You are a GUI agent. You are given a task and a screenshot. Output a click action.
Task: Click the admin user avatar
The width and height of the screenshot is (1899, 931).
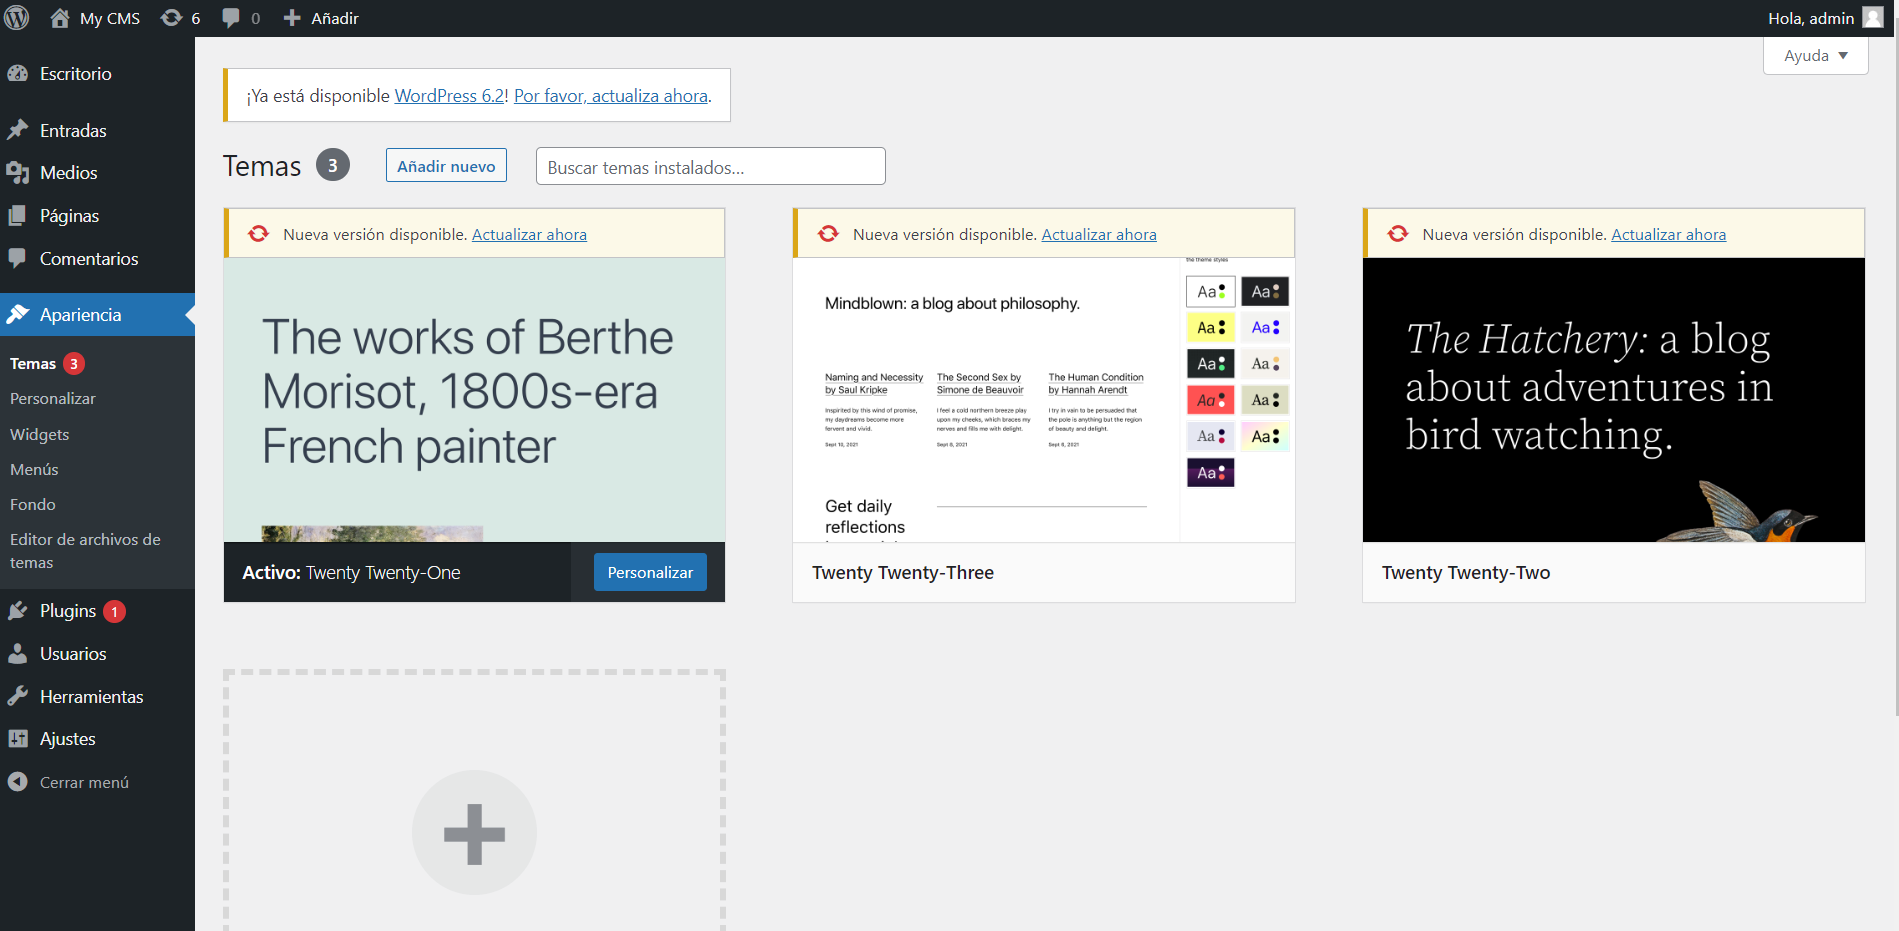(1873, 18)
